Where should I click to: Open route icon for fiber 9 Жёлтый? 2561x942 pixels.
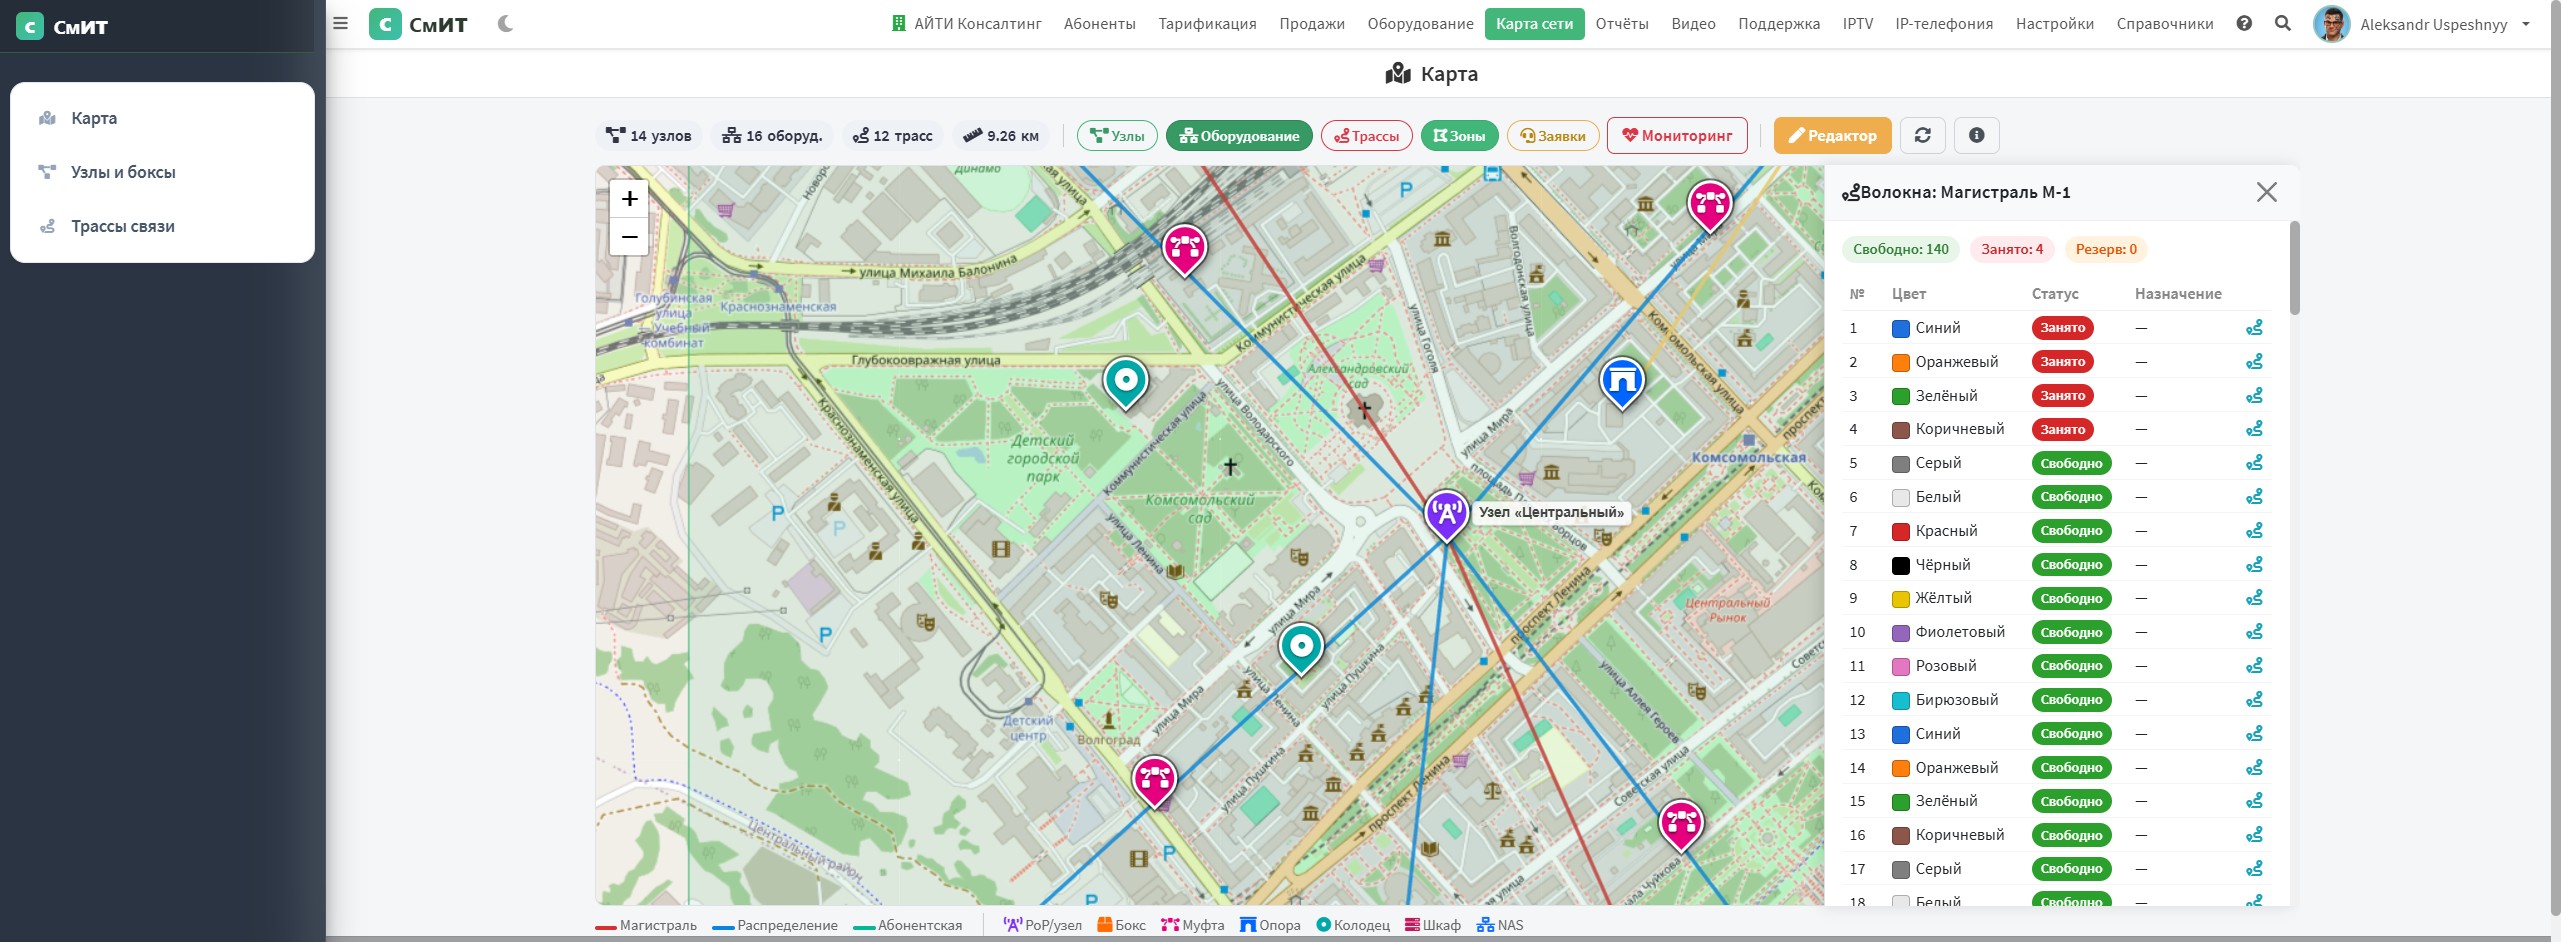2254,598
